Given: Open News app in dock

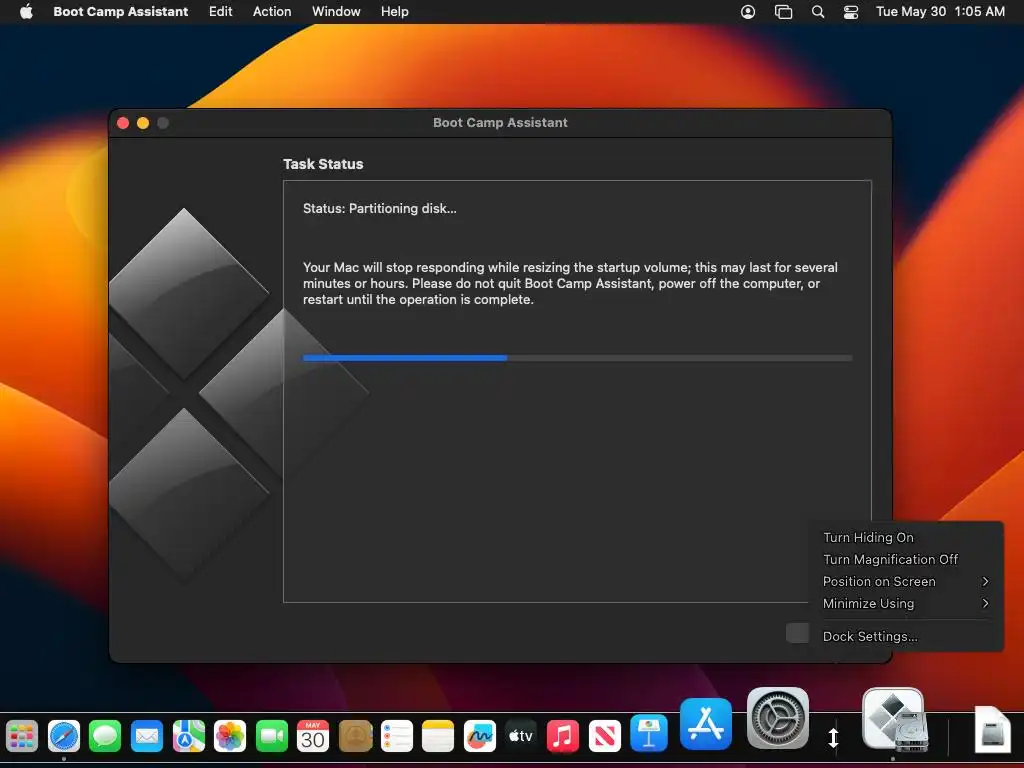Looking at the screenshot, I should tap(605, 737).
